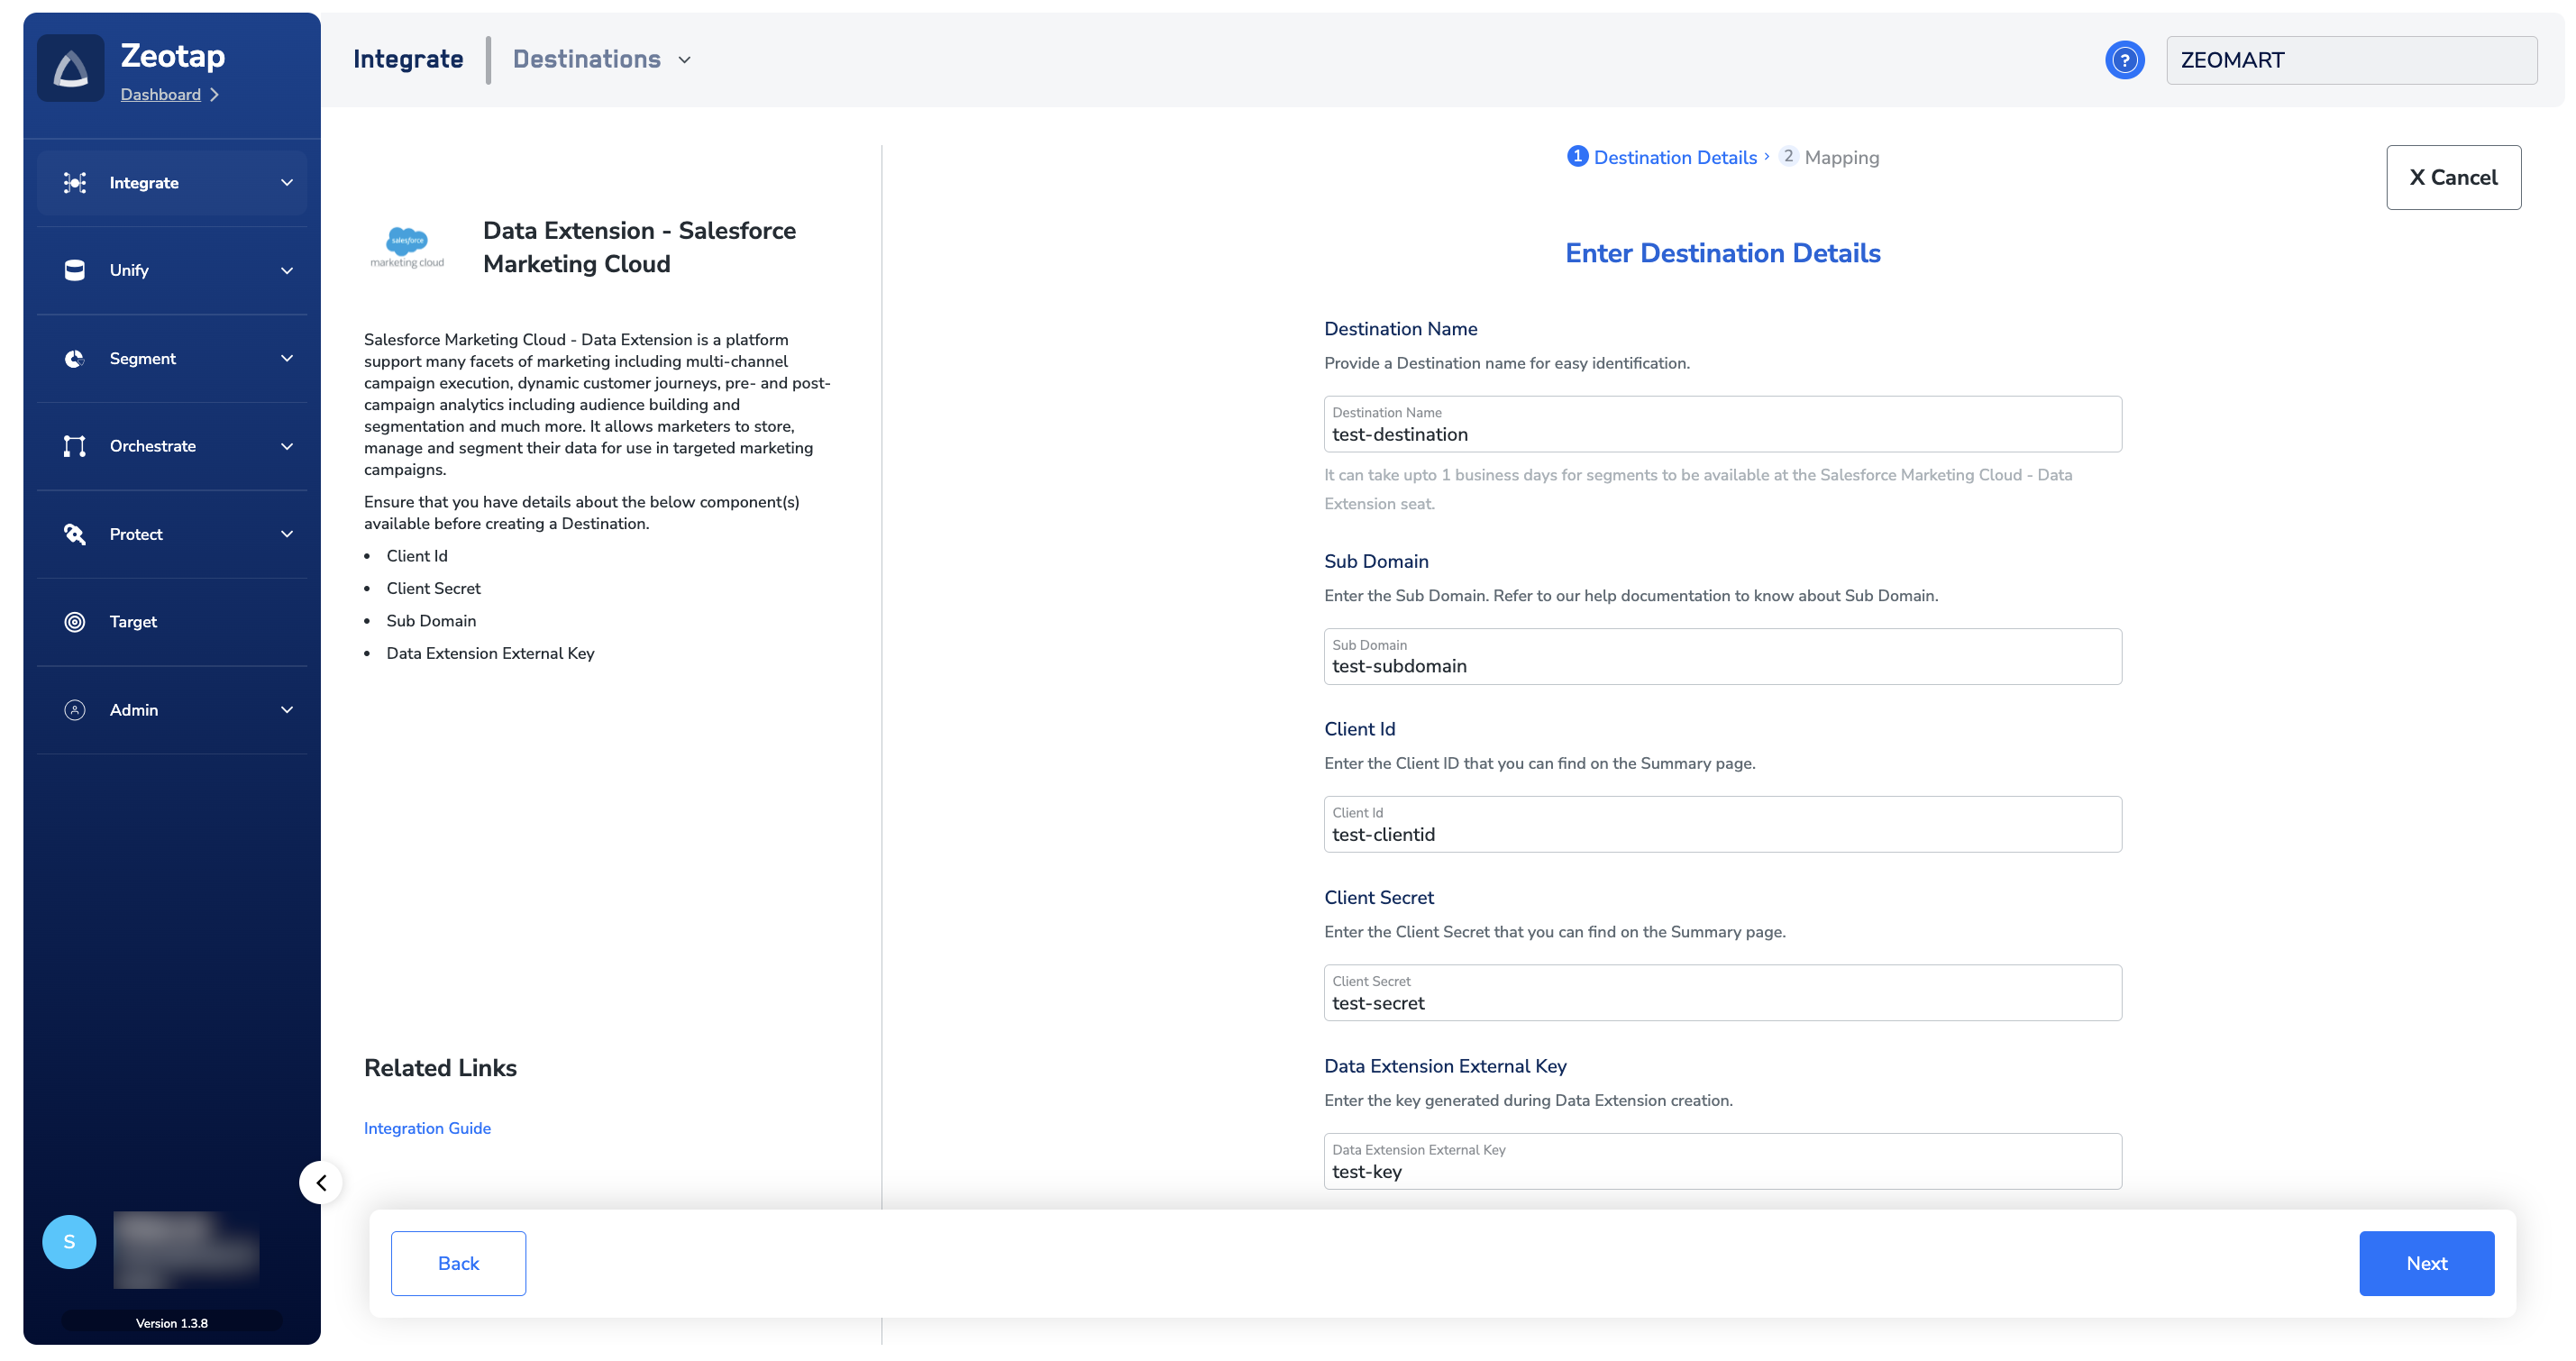Click the Orchestrate flow icon
2576x1361 pixels.
[75, 446]
